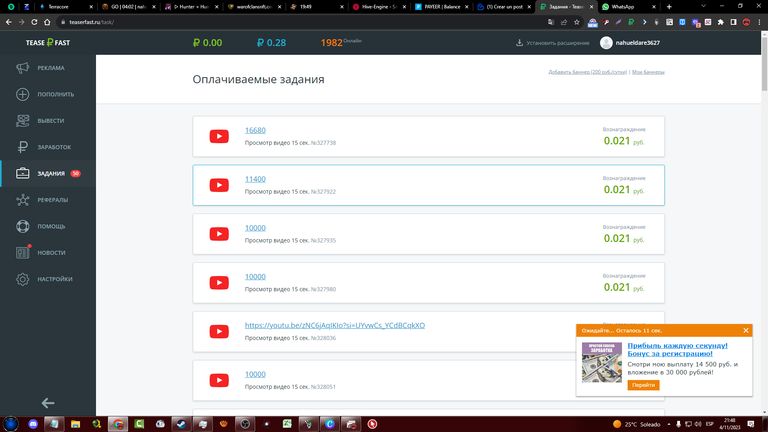Switch to the Hive-Engine tab
This screenshot has height=432, width=768.
pos(379,7)
